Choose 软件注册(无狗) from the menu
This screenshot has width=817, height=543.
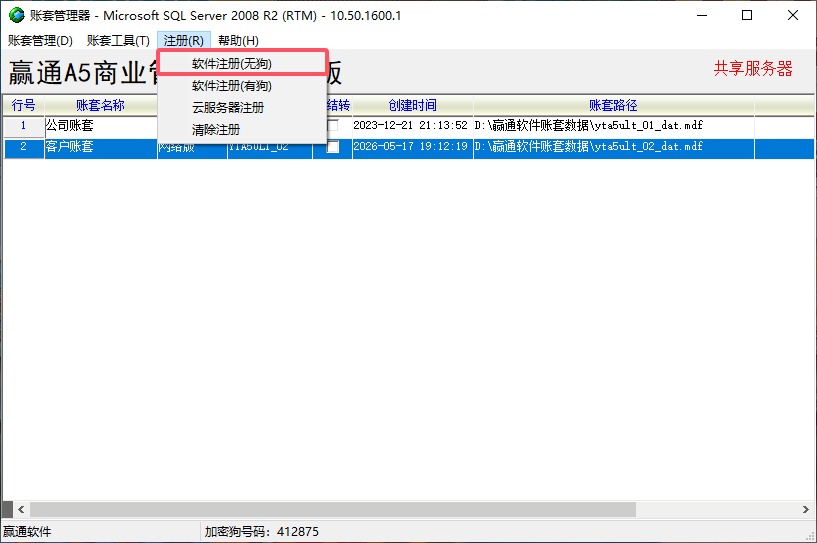[x=242, y=64]
